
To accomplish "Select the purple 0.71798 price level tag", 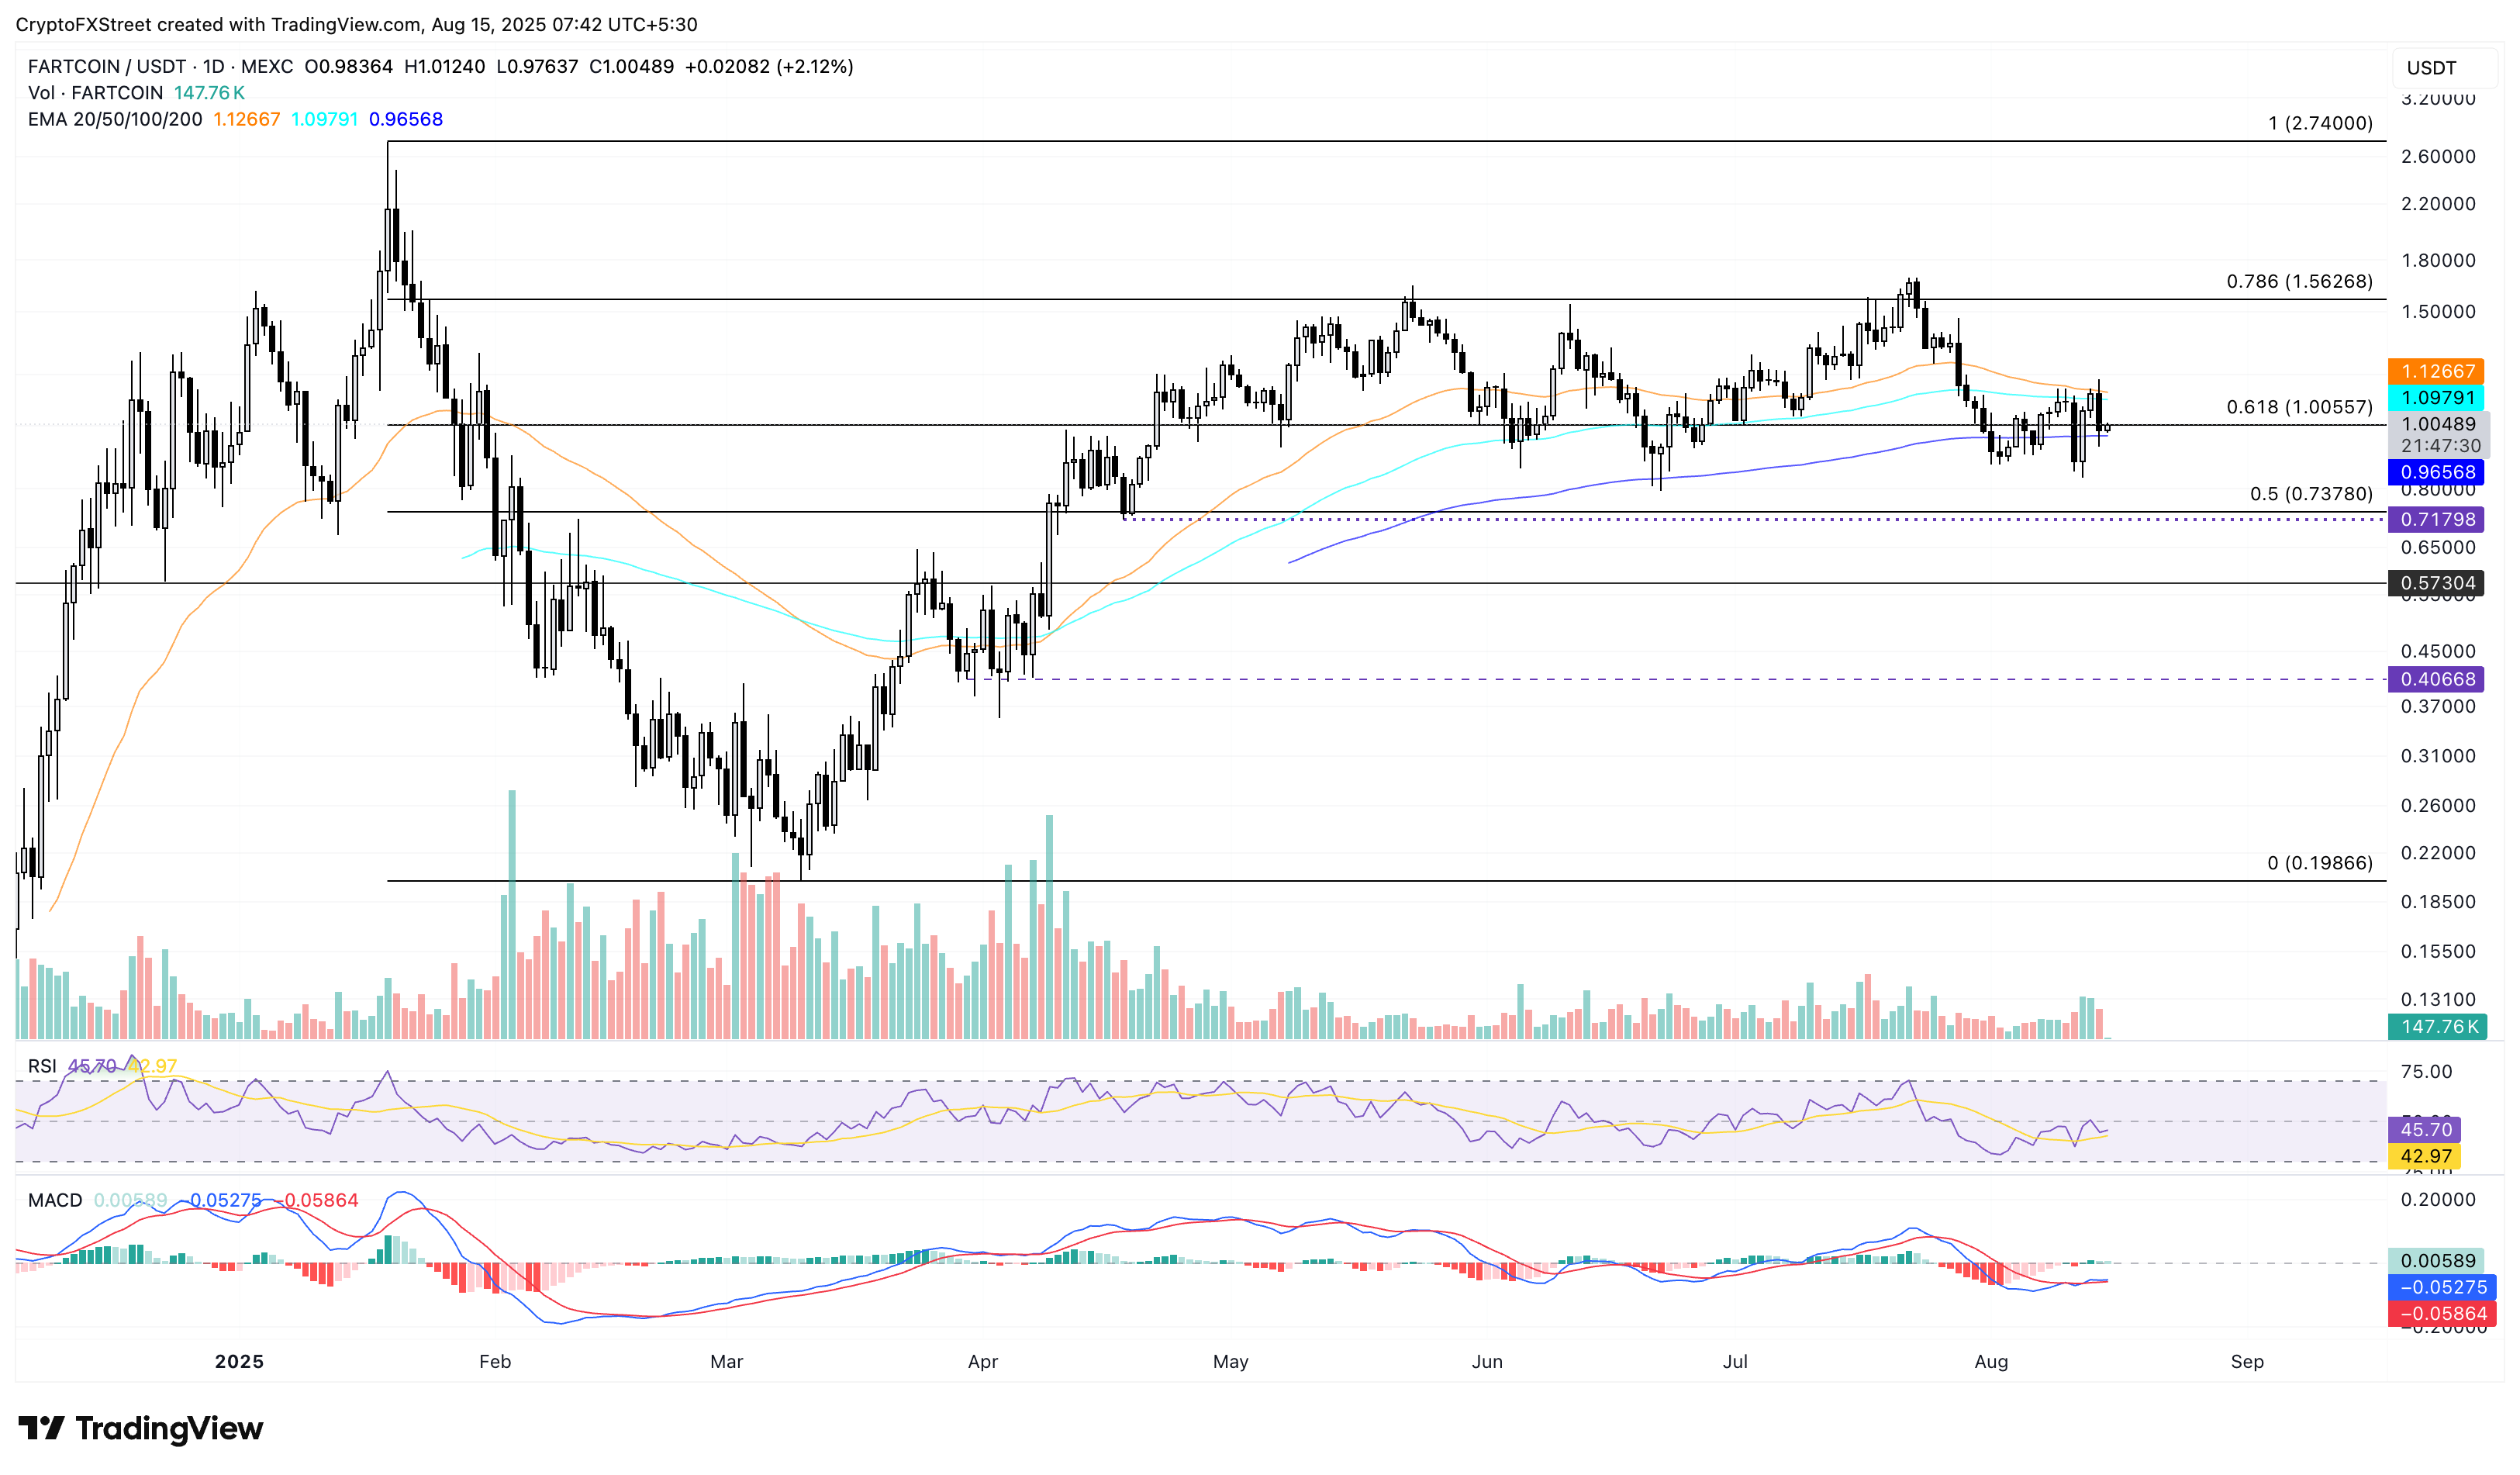I will pyautogui.click(x=2438, y=519).
